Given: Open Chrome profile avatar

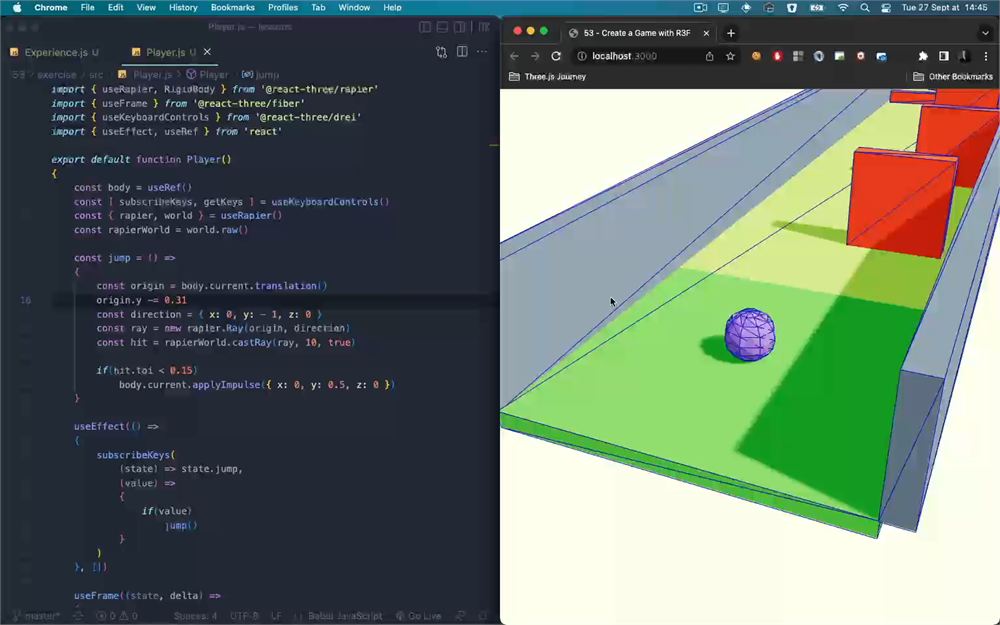Looking at the screenshot, I should (965, 56).
